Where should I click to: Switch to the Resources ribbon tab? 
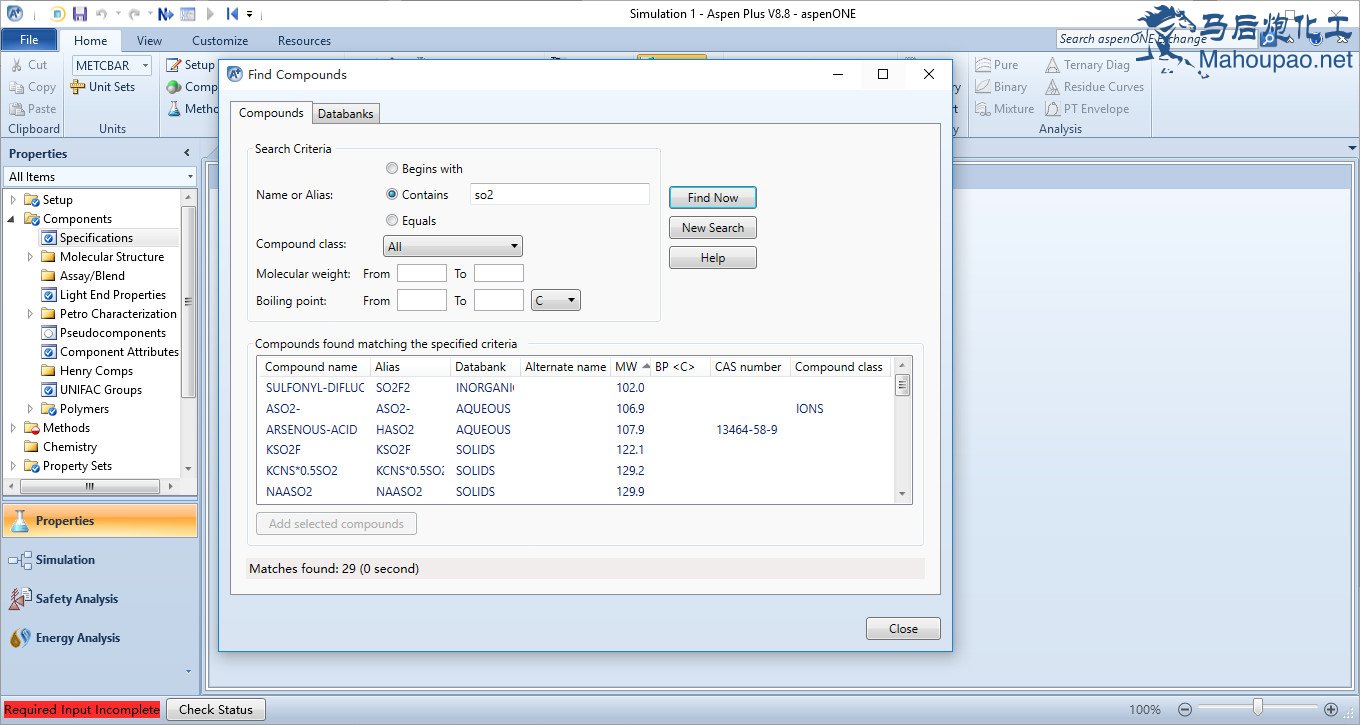click(x=304, y=41)
